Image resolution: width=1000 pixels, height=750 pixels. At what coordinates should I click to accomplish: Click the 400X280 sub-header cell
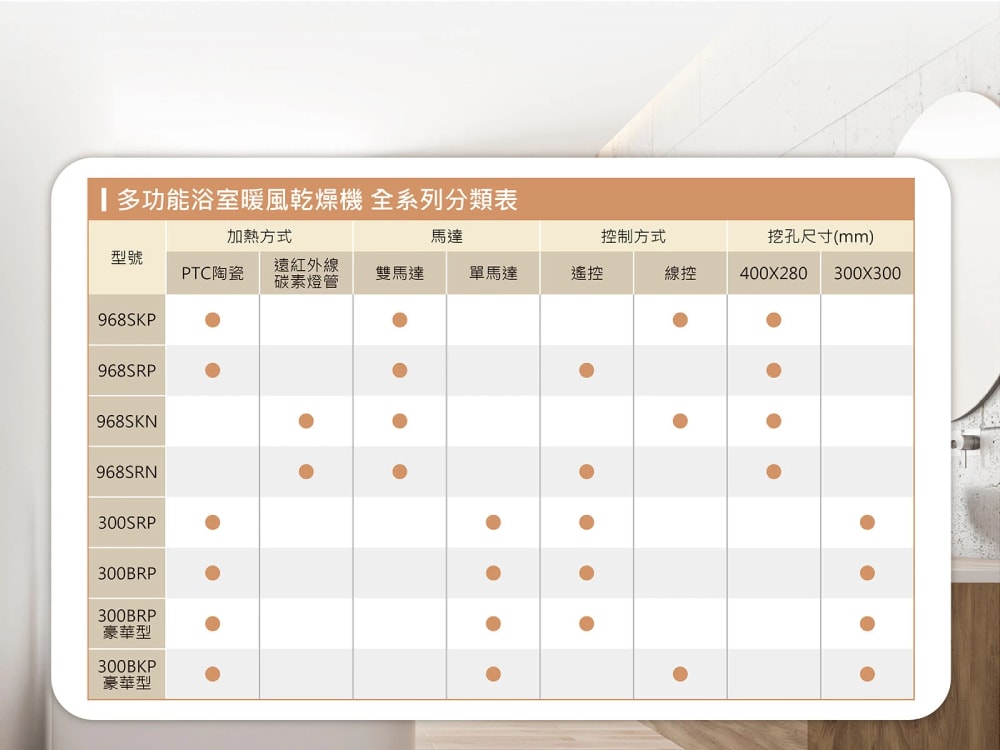tap(773, 273)
